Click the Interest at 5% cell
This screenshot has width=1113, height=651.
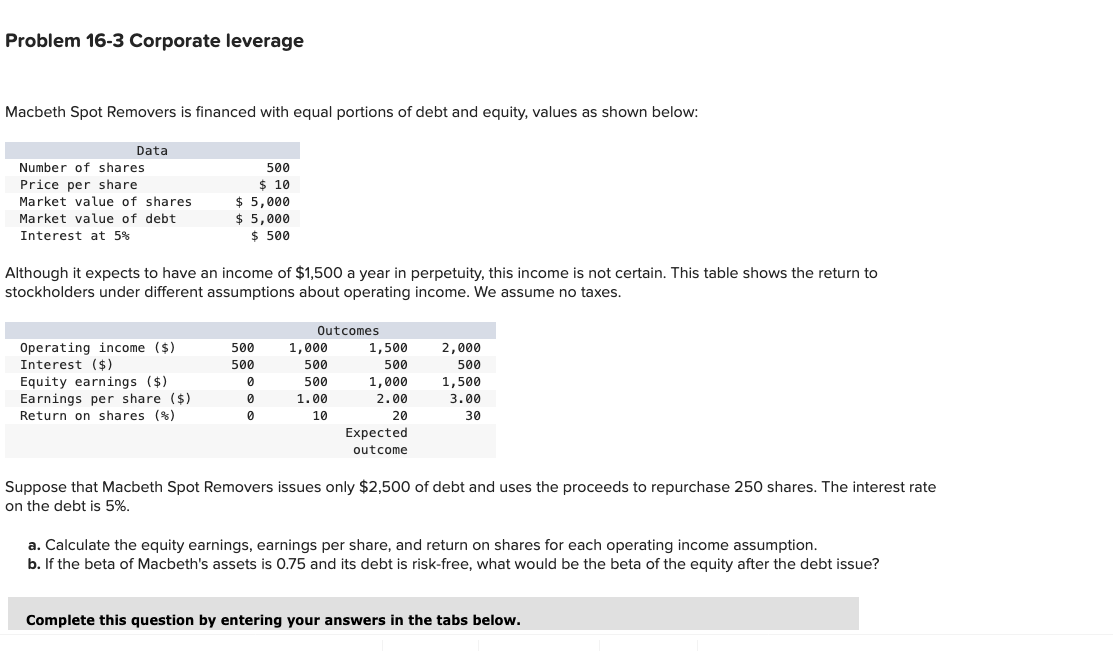click(150, 235)
